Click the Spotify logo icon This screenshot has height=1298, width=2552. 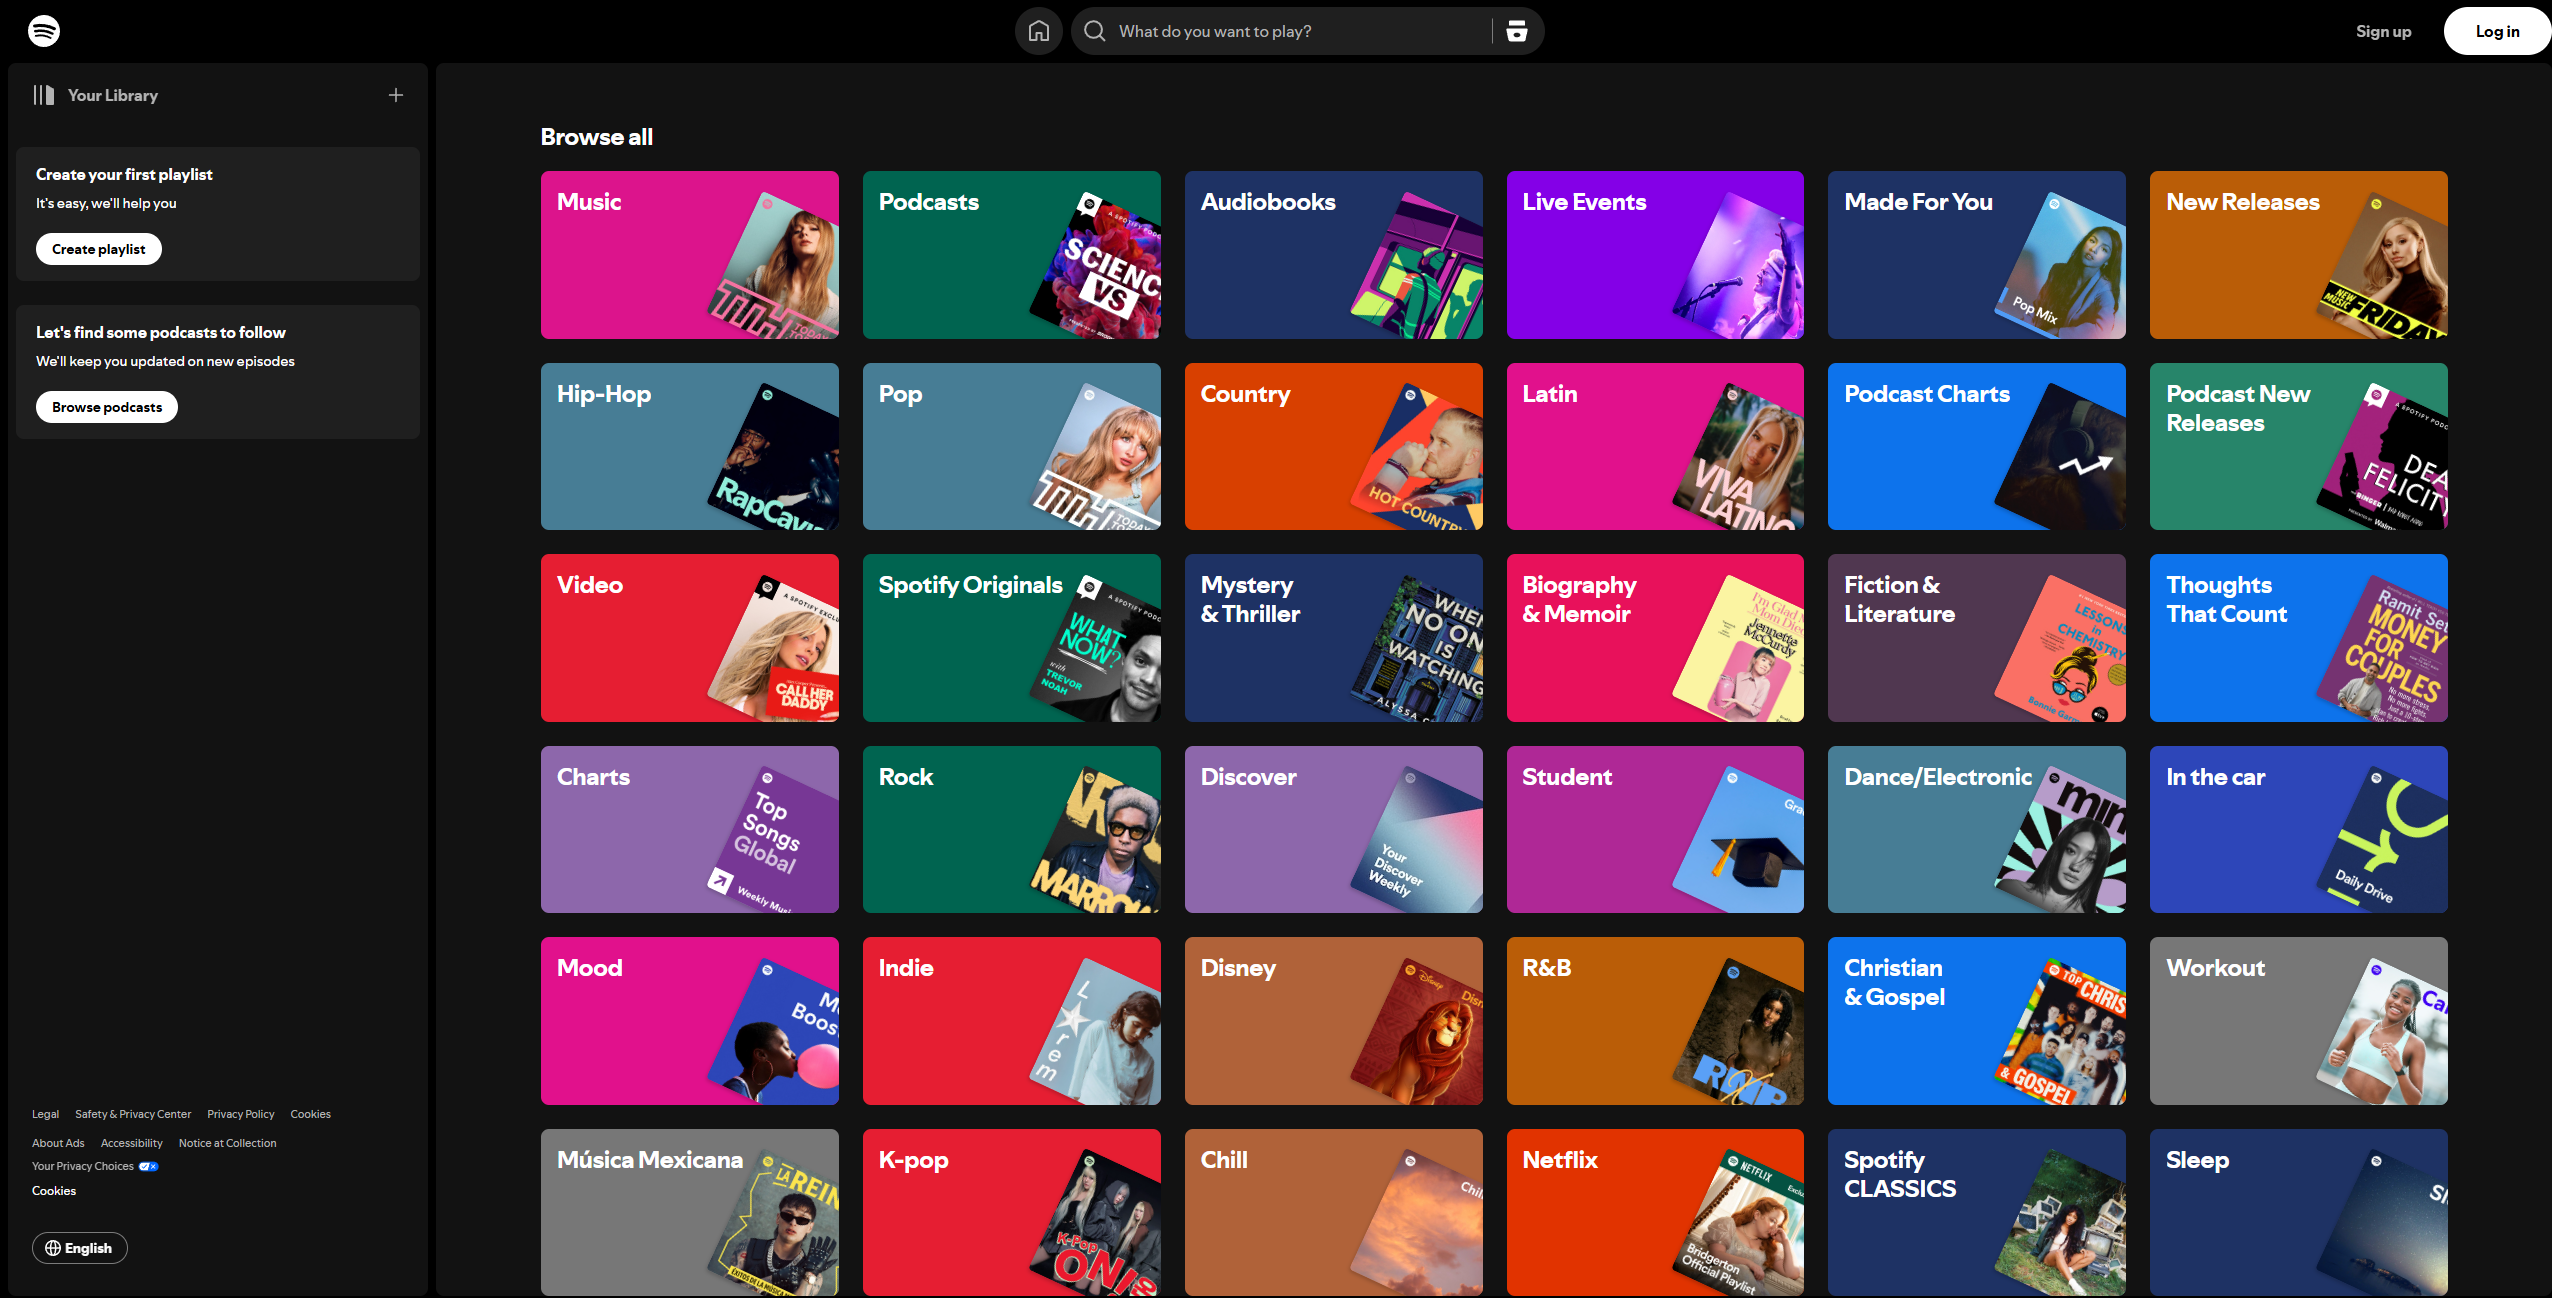point(43,31)
